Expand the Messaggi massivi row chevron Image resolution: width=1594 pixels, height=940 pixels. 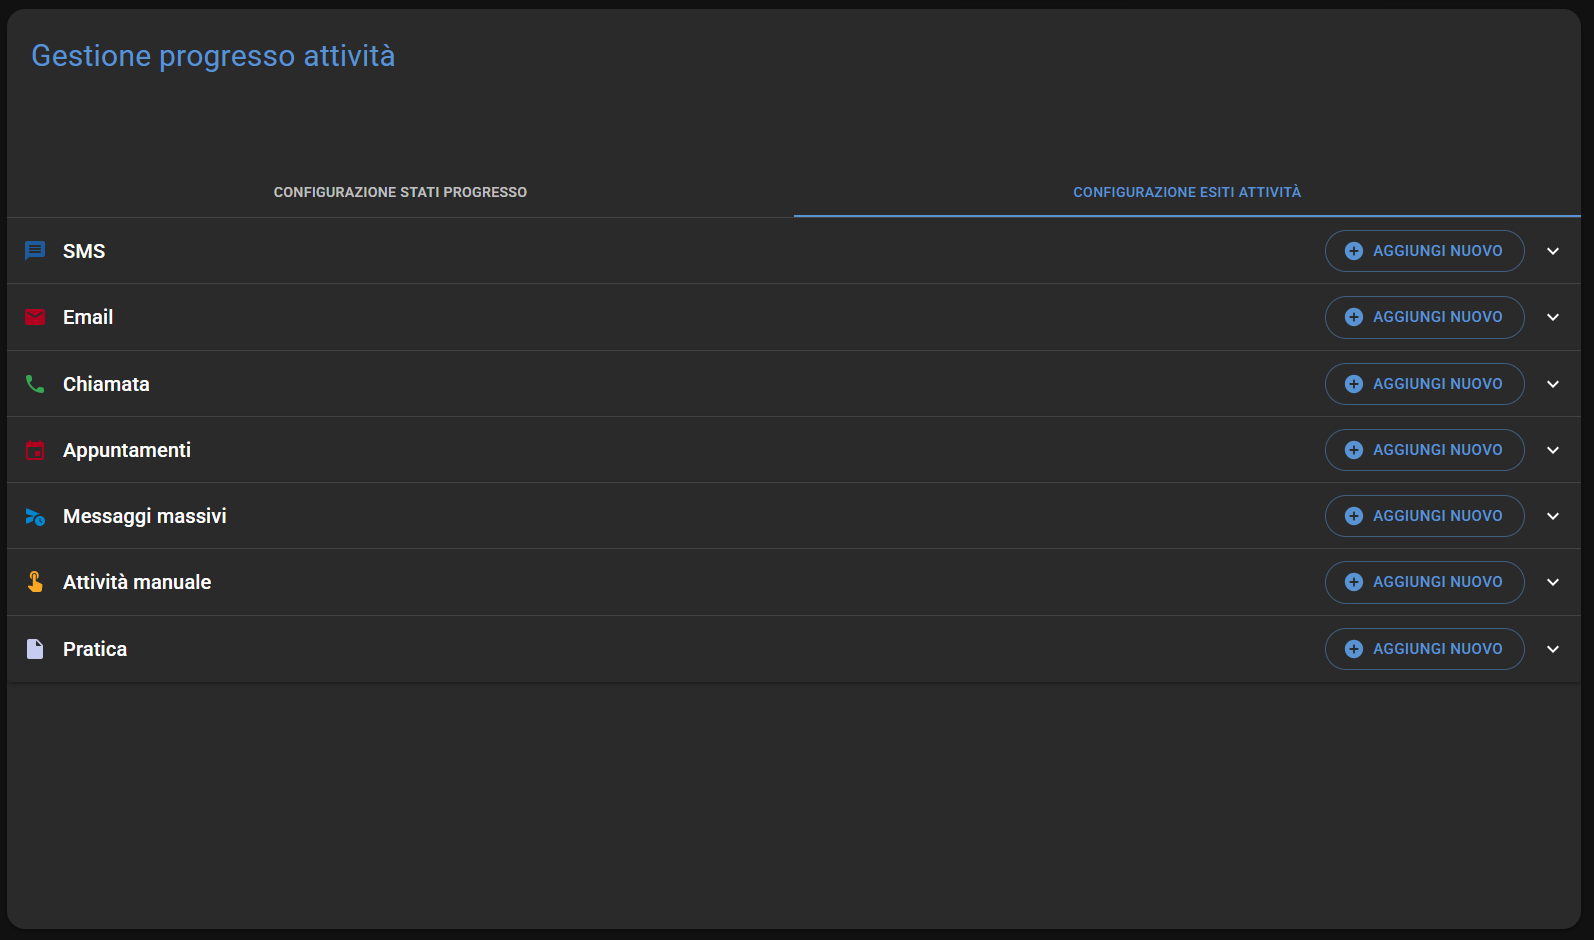[x=1552, y=516]
